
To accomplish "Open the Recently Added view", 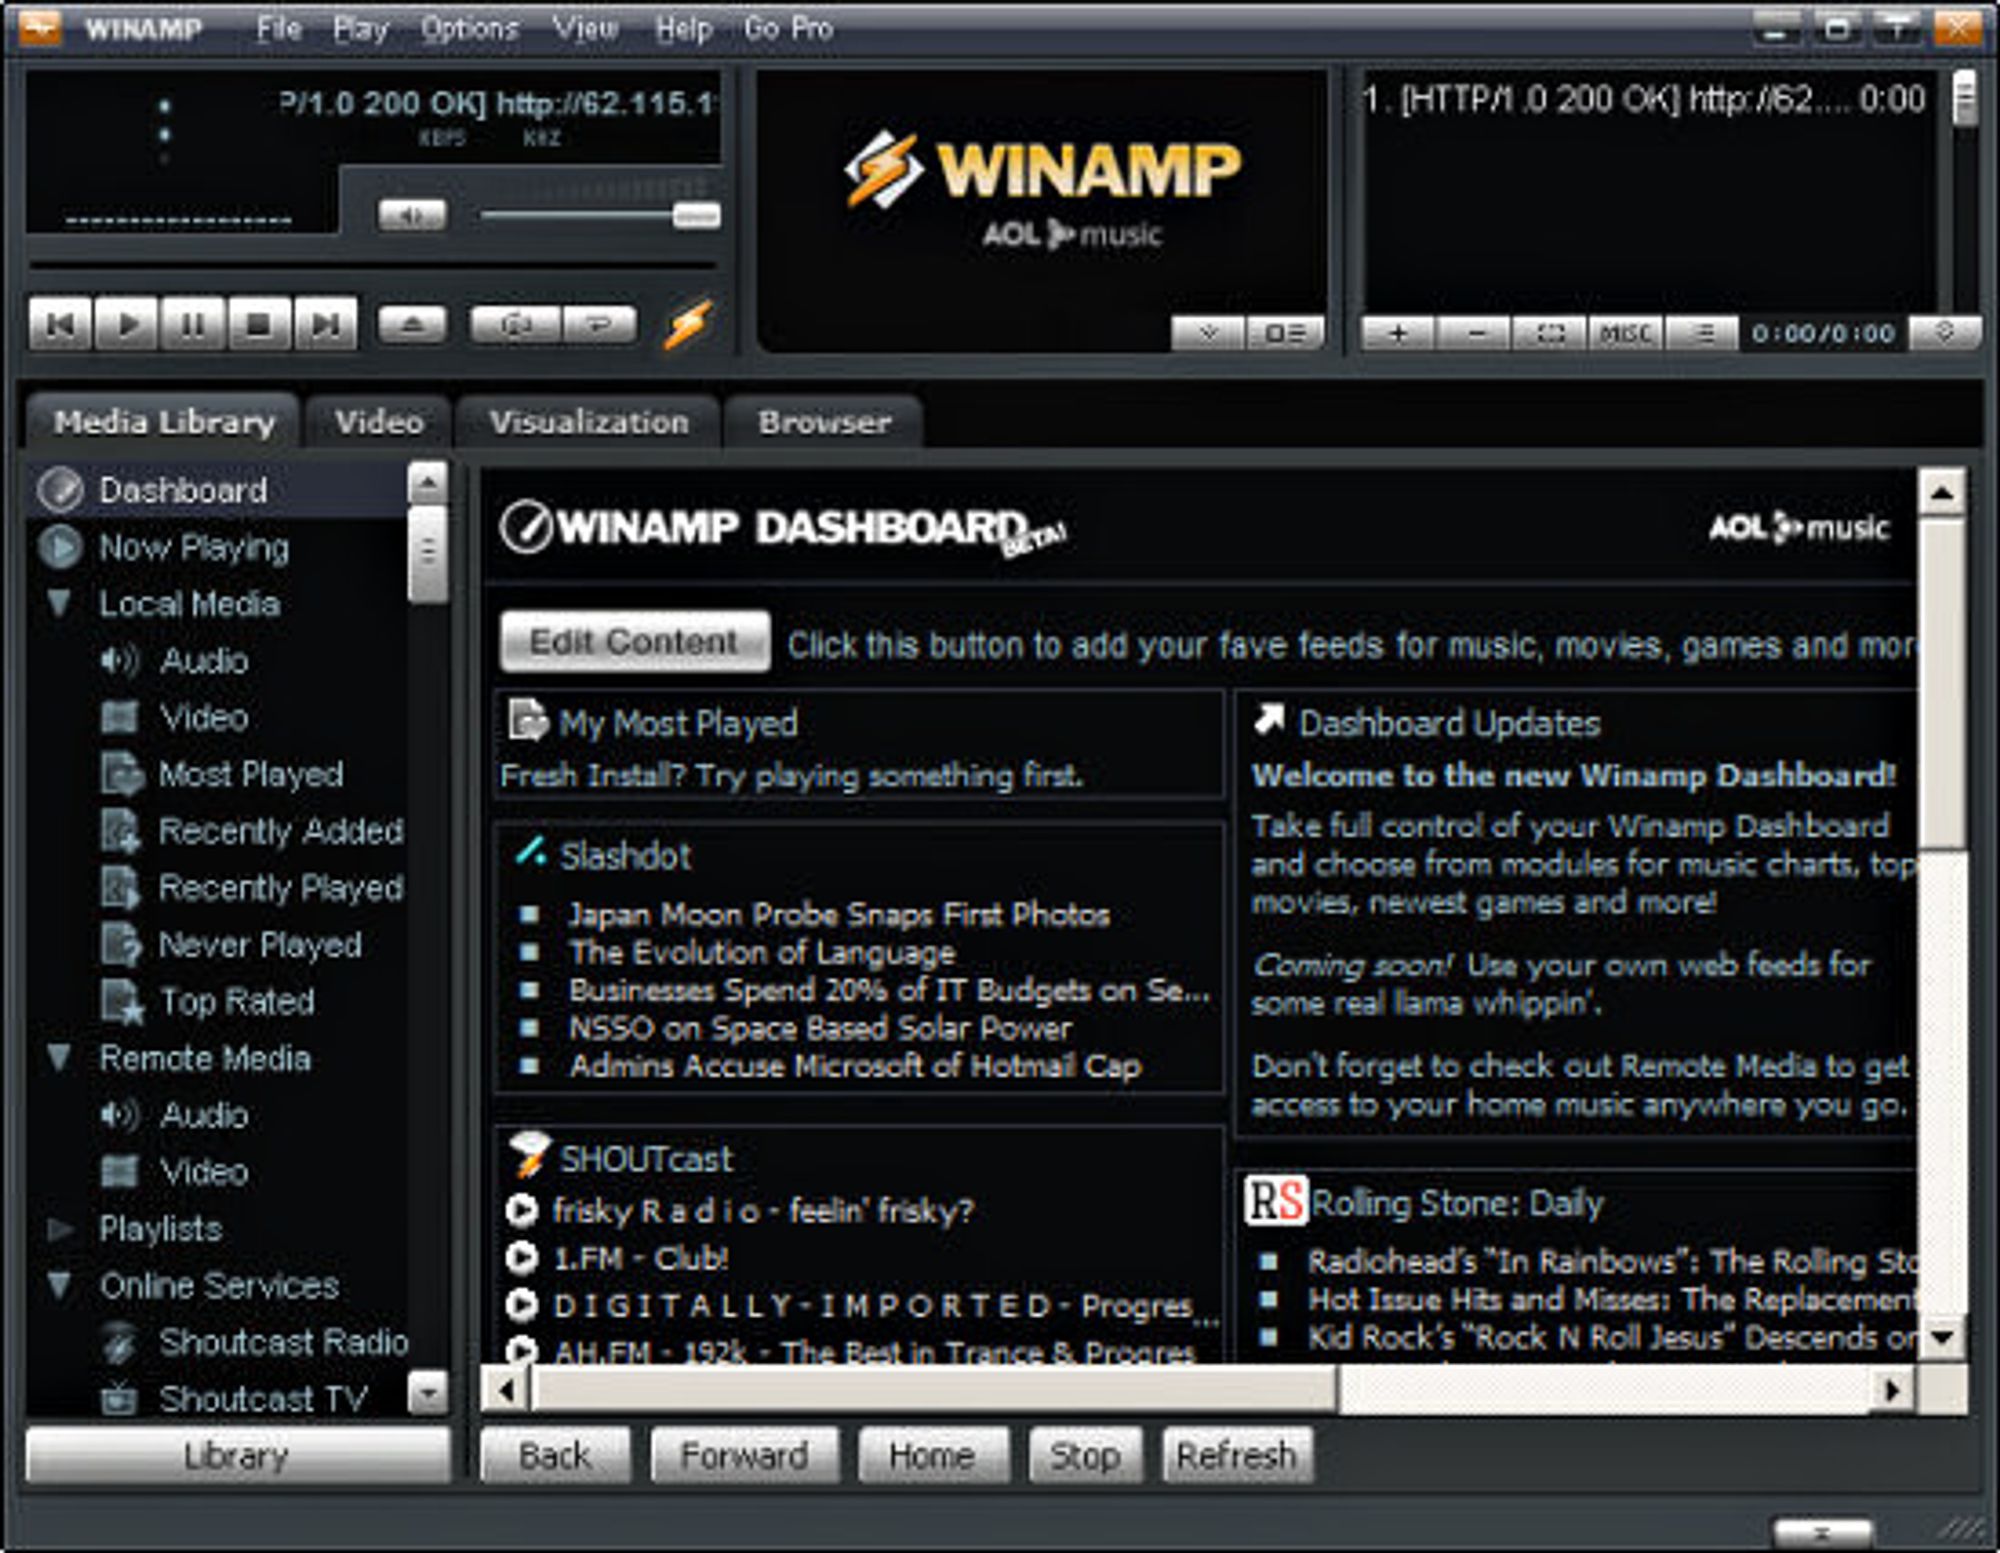I will tap(280, 831).
